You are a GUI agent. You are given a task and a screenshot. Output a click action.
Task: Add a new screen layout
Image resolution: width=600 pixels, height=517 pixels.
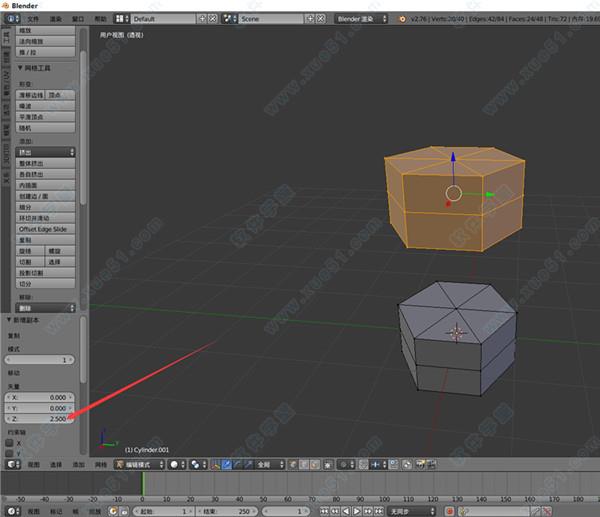coord(202,18)
